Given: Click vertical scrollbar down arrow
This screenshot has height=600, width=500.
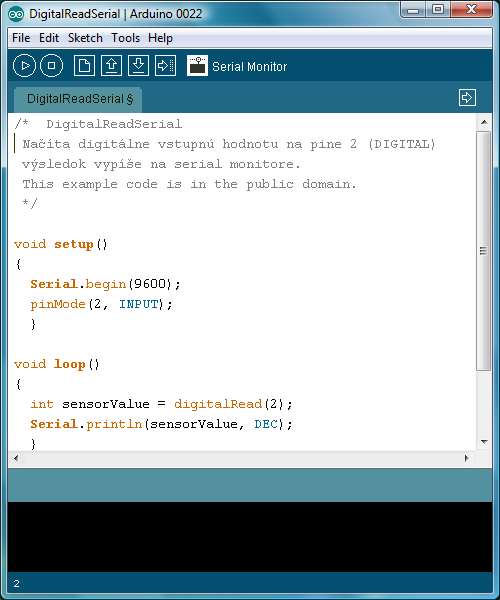Looking at the screenshot, I should click(484, 442).
